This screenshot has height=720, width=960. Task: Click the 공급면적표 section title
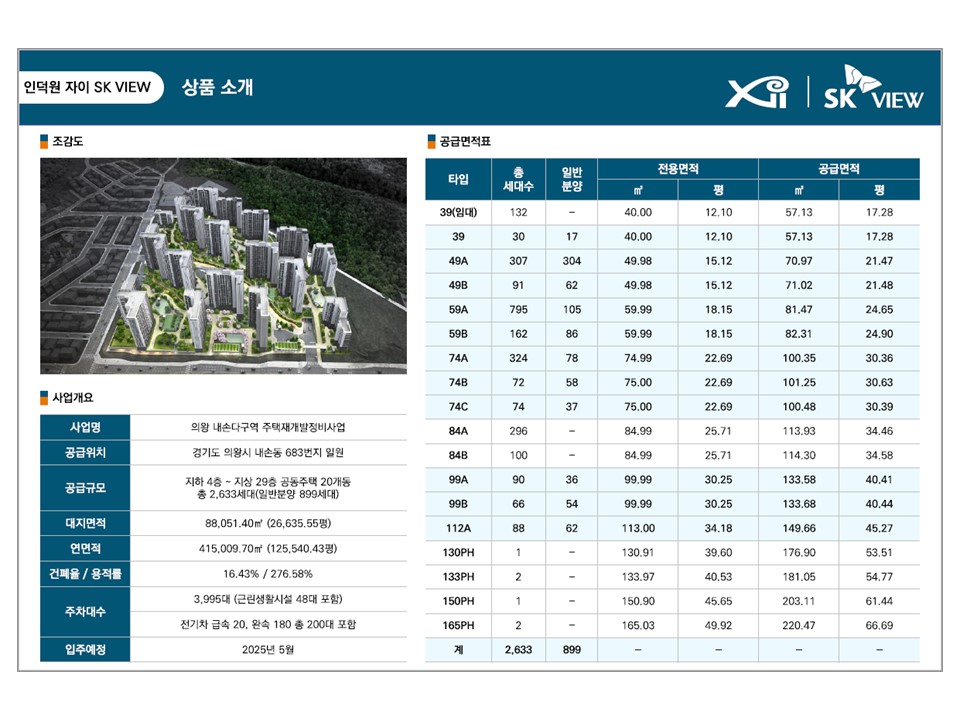465,141
